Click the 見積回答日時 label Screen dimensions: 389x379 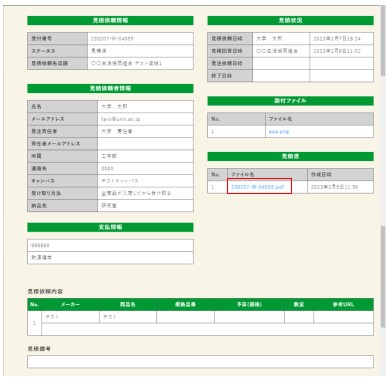pyautogui.click(x=227, y=51)
